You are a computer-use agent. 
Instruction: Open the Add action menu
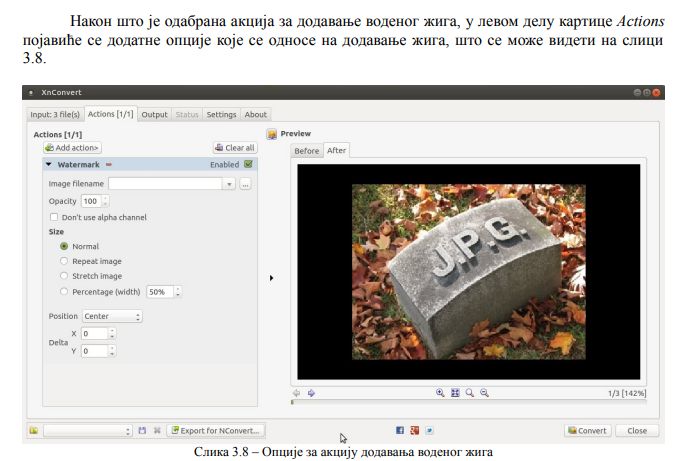pyautogui.click(x=72, y=148)
